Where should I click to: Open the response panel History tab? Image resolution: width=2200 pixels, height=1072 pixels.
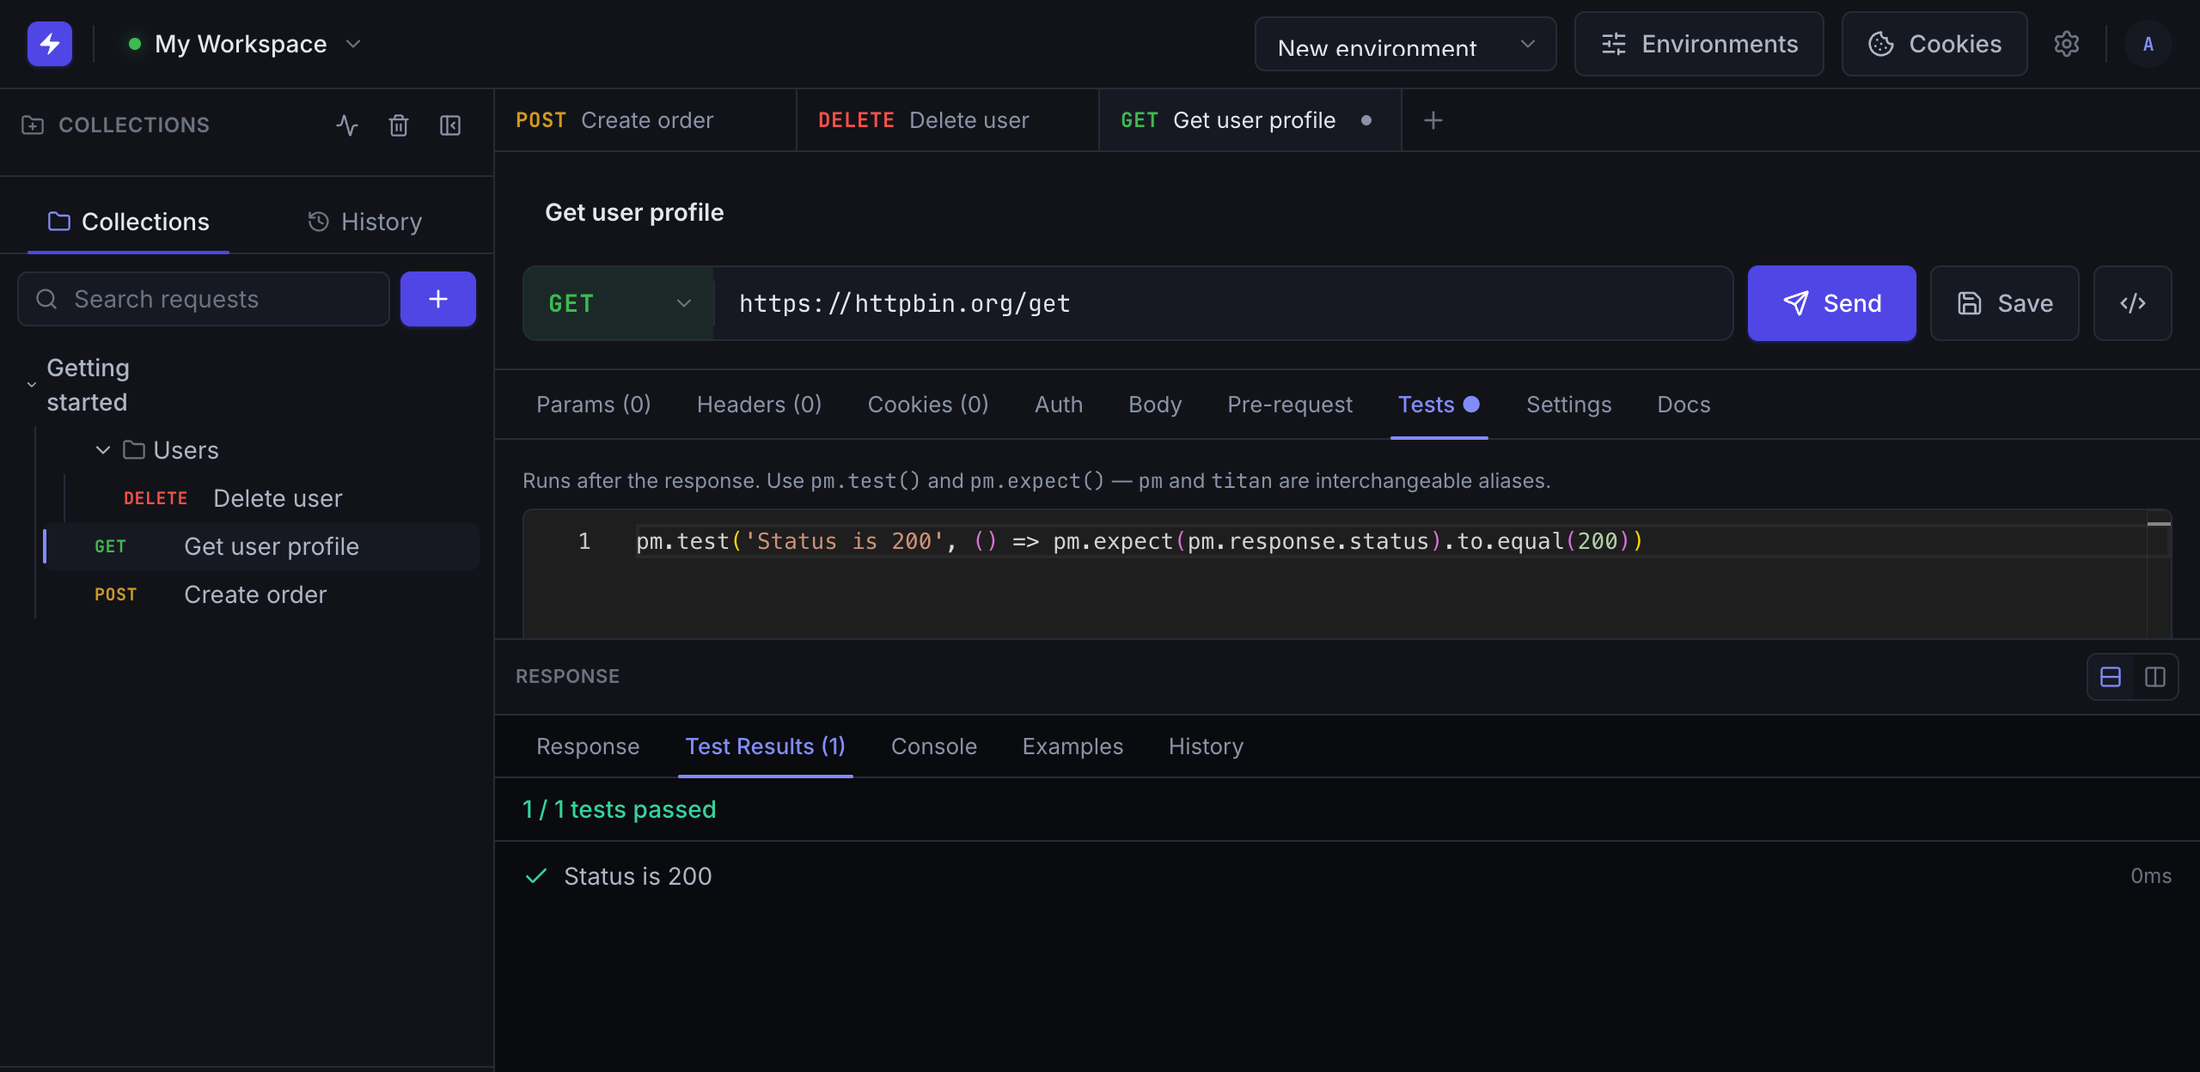pos(1206,746)
